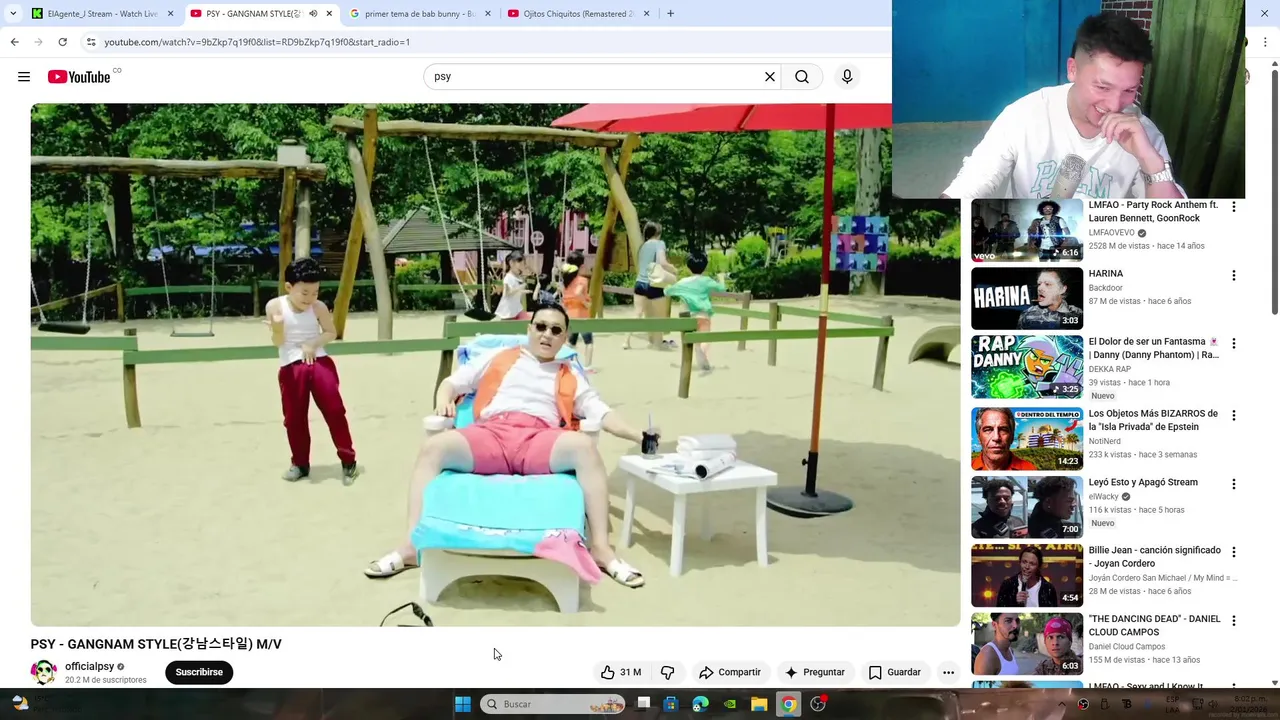This screenshot has height=720, width=1280.
Task: Click the officialpsy channel avatar
Action: (43, 672)
